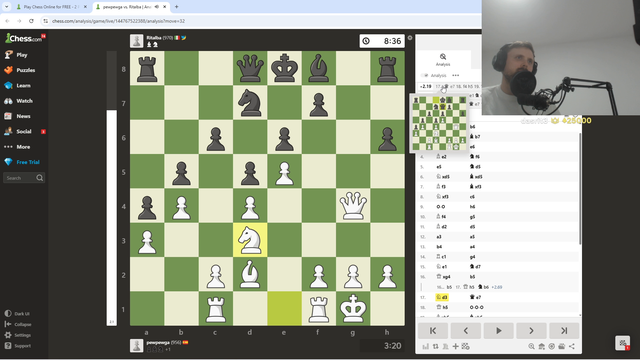Click the O-O-O move in row 18

pos(476,307)
